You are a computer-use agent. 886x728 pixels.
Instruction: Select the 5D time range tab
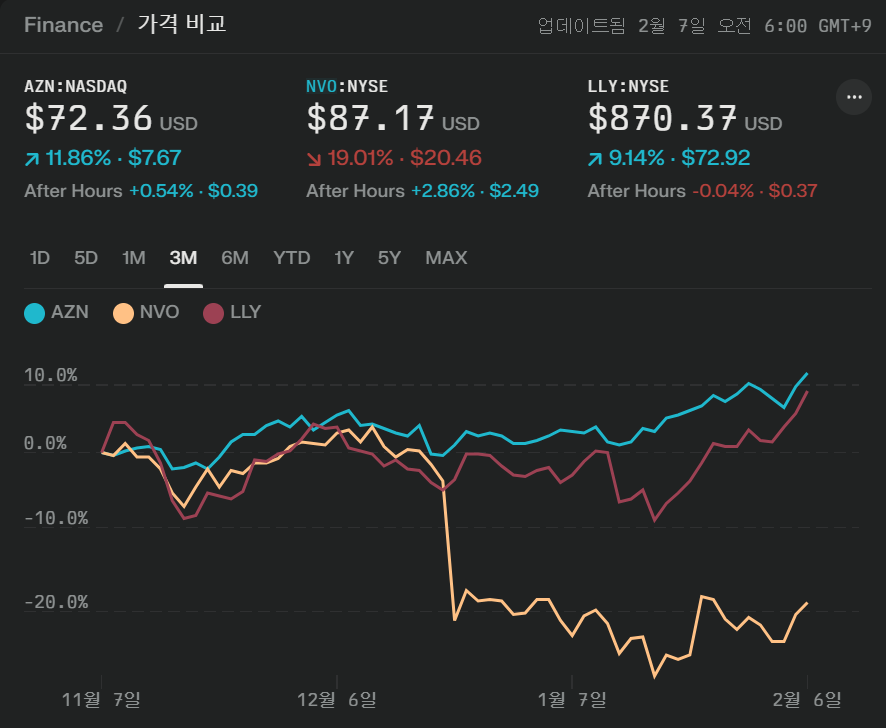click(x=86, y=258)
